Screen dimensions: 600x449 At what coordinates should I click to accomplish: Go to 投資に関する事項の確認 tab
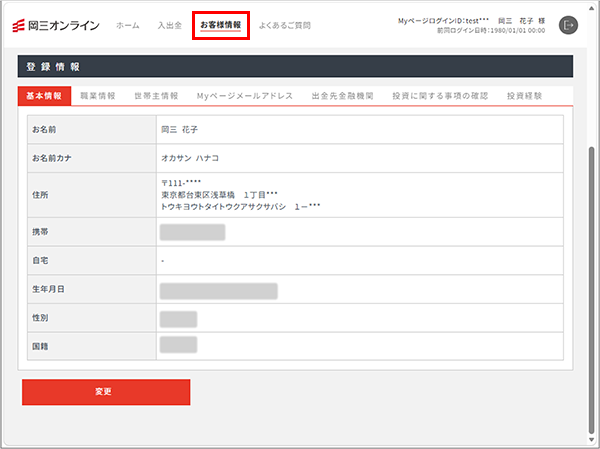coord(440,96)
